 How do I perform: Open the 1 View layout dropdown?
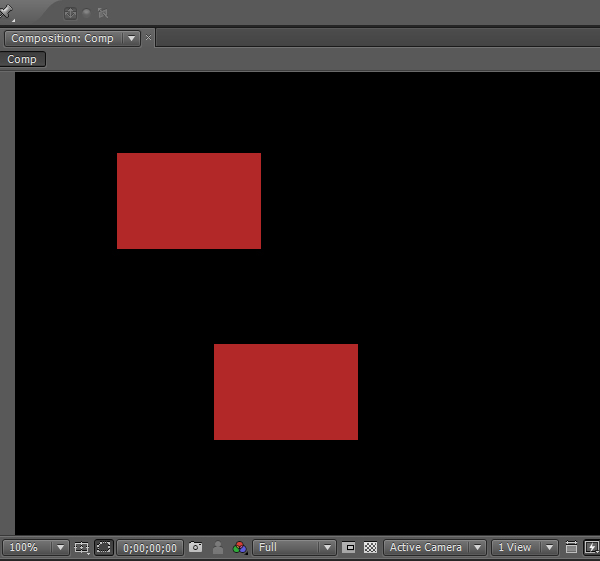click(525, 547)
